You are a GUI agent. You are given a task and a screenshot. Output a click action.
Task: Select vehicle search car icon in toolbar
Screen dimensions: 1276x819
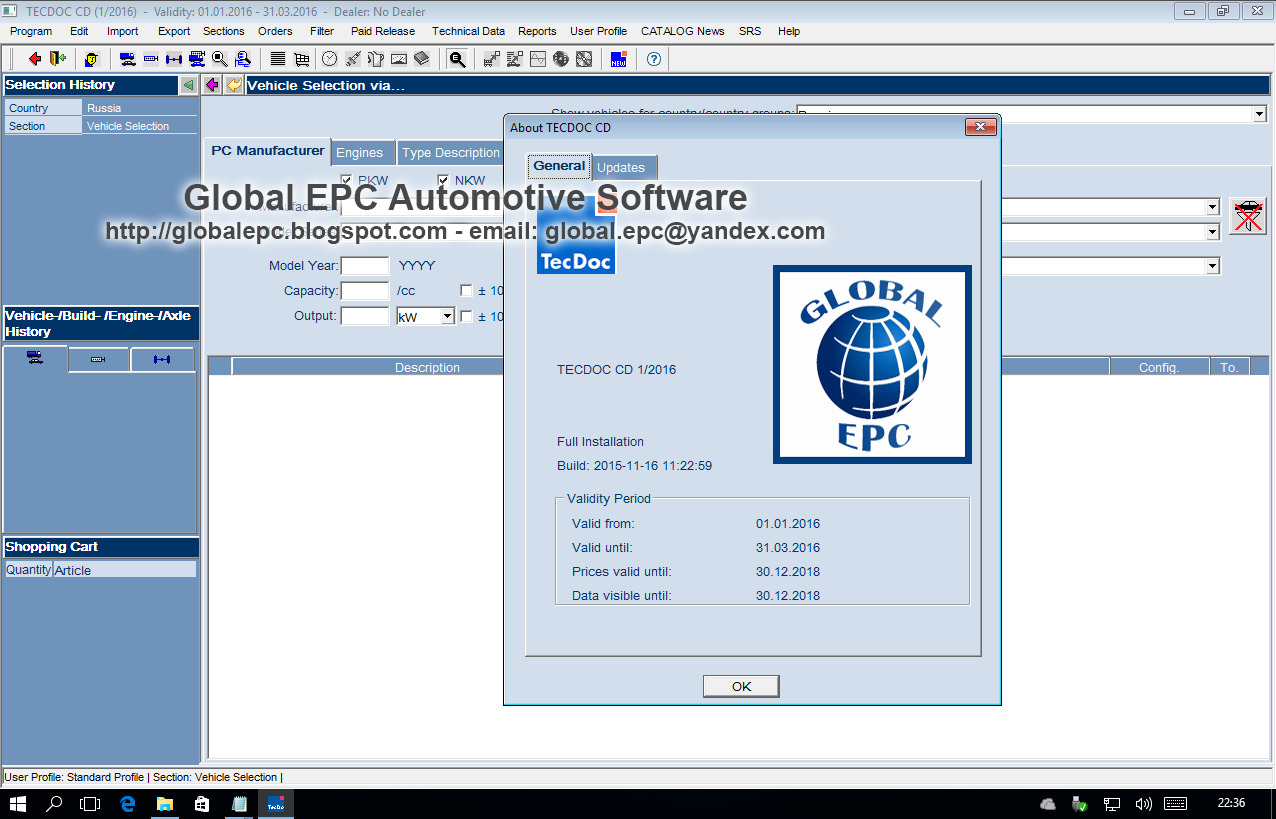(127, 59)
